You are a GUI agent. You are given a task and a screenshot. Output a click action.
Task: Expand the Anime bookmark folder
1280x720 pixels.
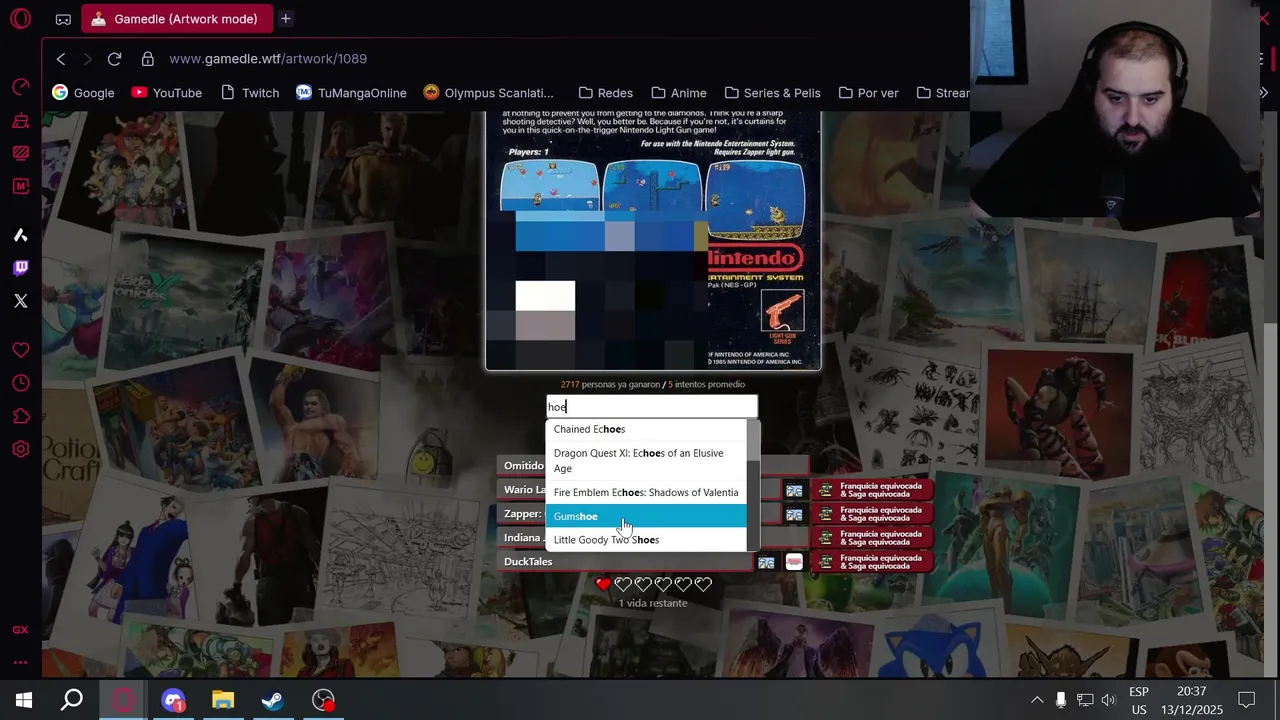coord(678,93)
